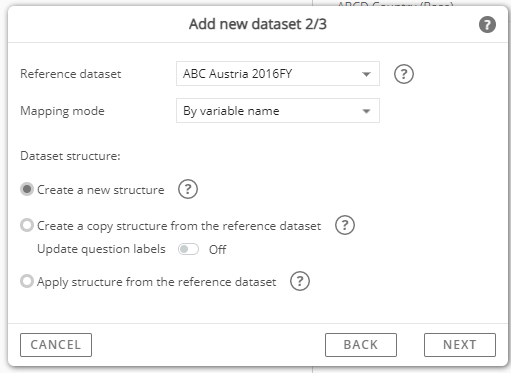This screenshot has height=373, width=511.
Task: Expand the Reference dataset dropdown arrow
Action: coord(366,74)
